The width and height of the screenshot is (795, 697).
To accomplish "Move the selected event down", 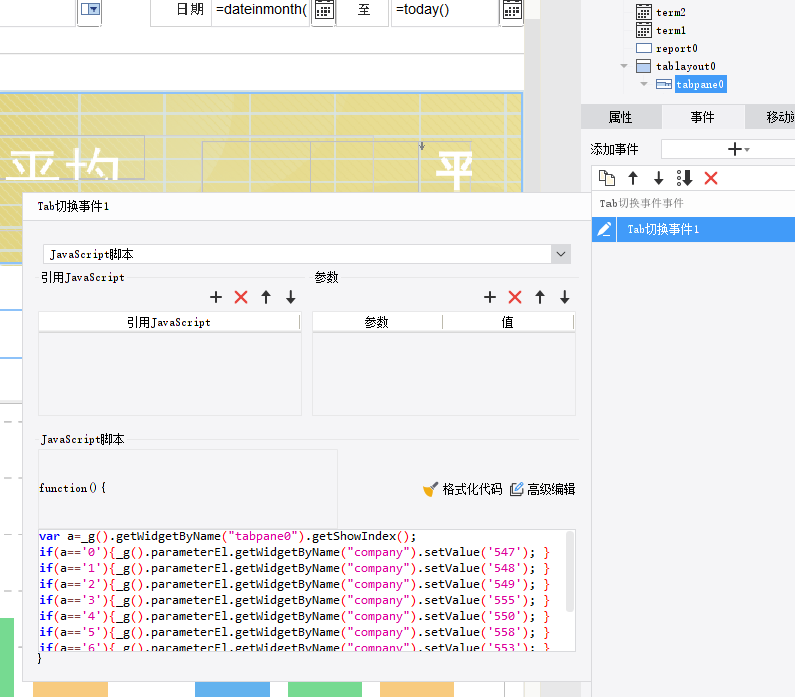I will [x=659, y=178].
